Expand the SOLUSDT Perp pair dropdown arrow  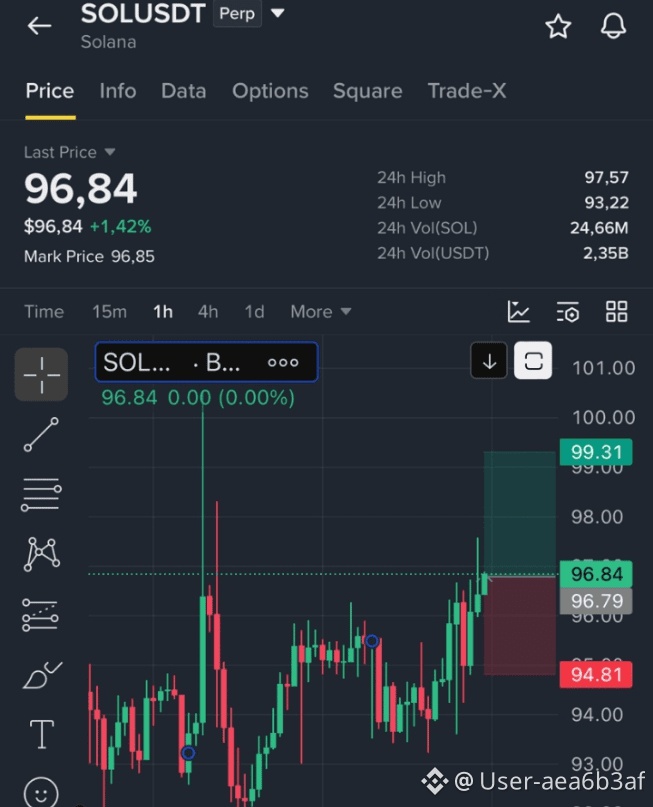pyautogui.click(x=278, y=13)
